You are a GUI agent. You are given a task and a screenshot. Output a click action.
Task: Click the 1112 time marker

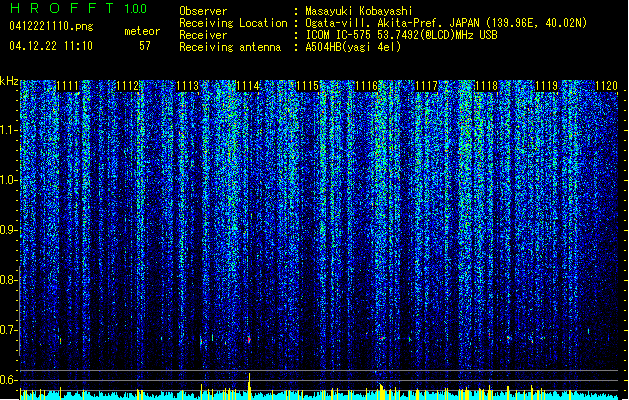coord(127,86)
